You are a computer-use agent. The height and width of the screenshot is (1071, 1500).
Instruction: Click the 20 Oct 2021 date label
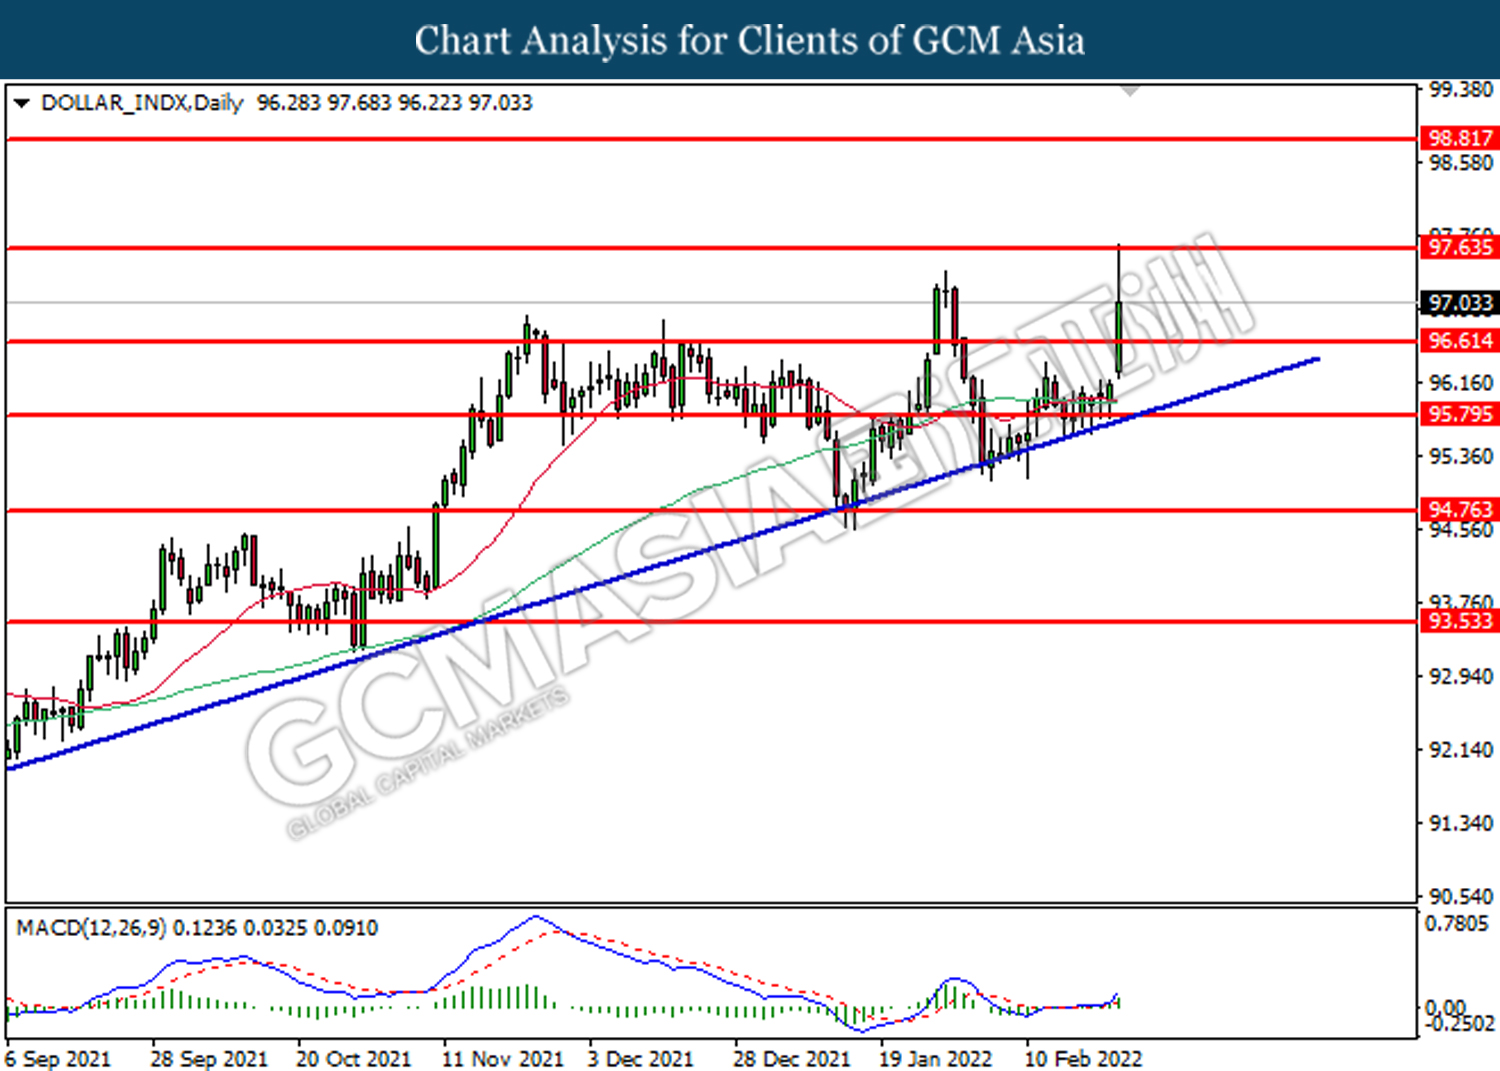[x=354, y=1058]
